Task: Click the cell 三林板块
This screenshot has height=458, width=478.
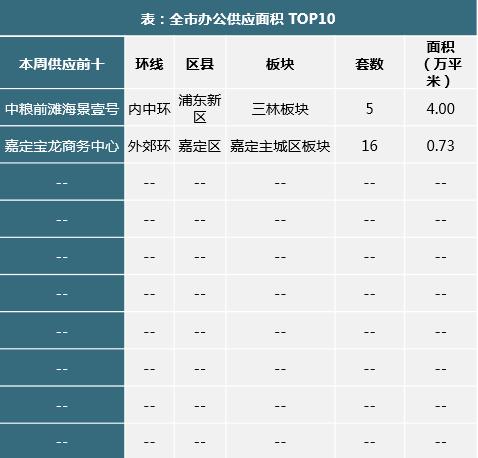Action: (280, 109)
